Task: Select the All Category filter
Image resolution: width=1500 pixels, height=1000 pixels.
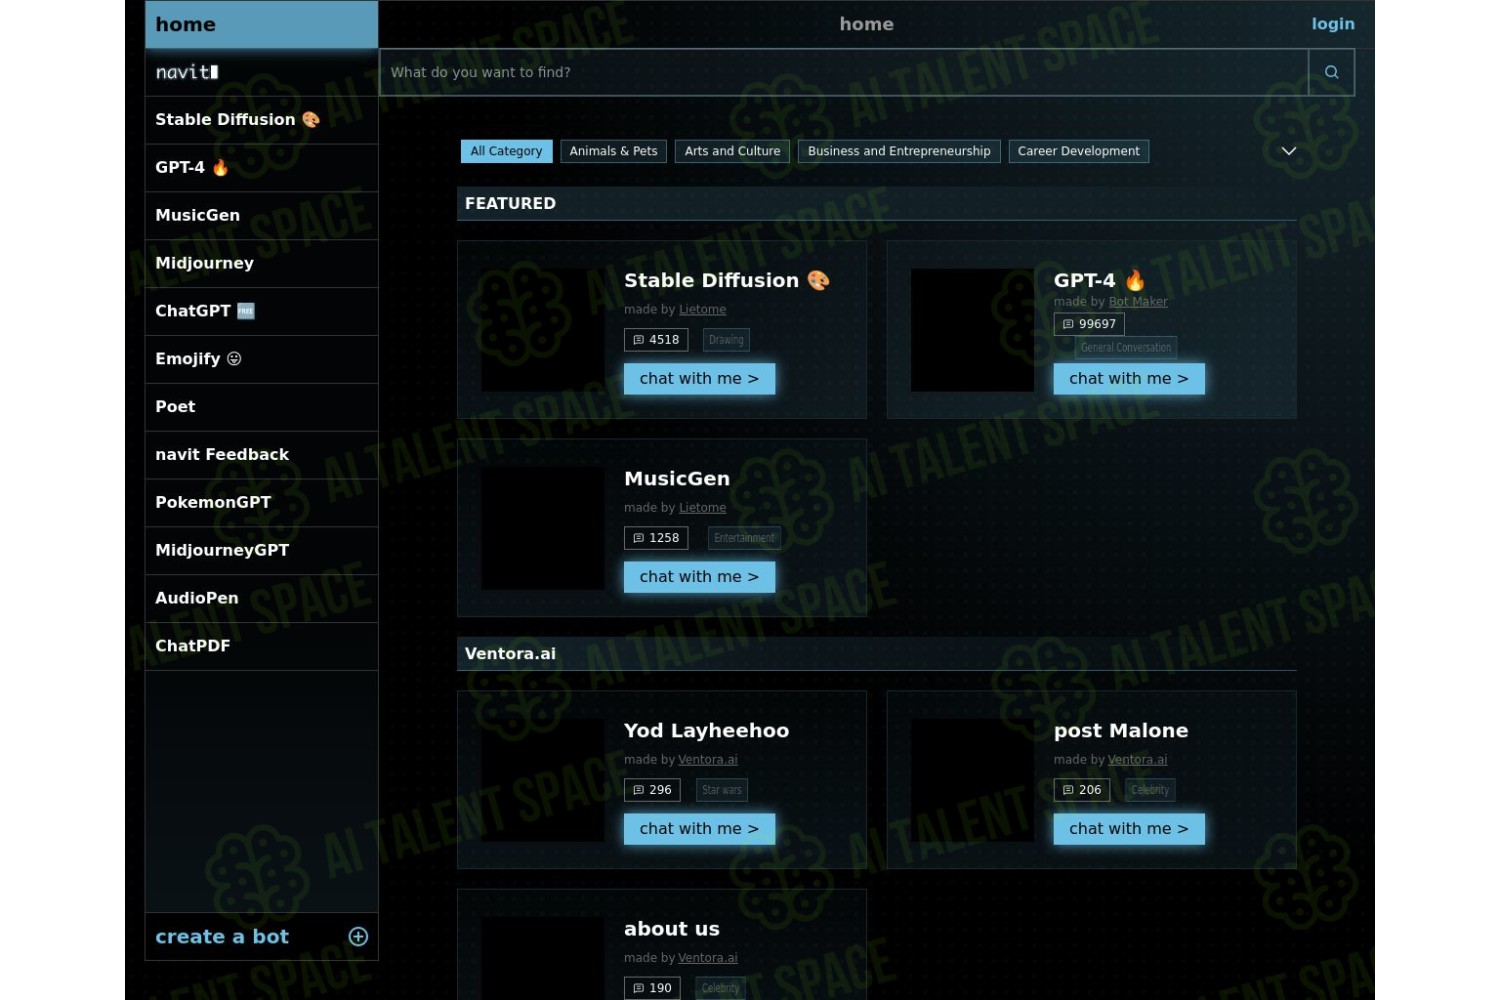Action: 506,151
